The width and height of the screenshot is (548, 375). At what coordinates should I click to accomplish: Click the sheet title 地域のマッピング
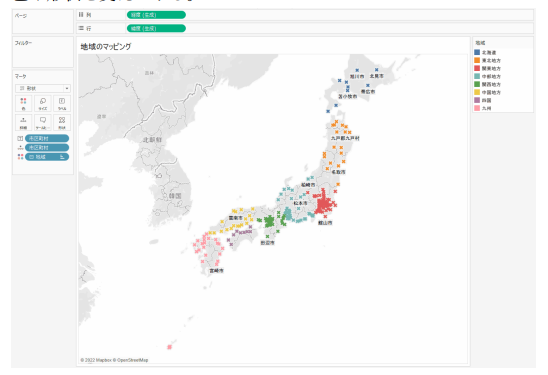click(x=106, y=46)
